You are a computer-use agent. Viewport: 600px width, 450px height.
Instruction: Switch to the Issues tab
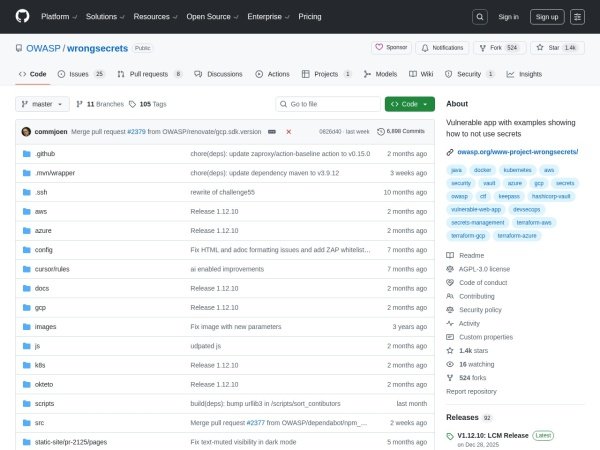81,74
